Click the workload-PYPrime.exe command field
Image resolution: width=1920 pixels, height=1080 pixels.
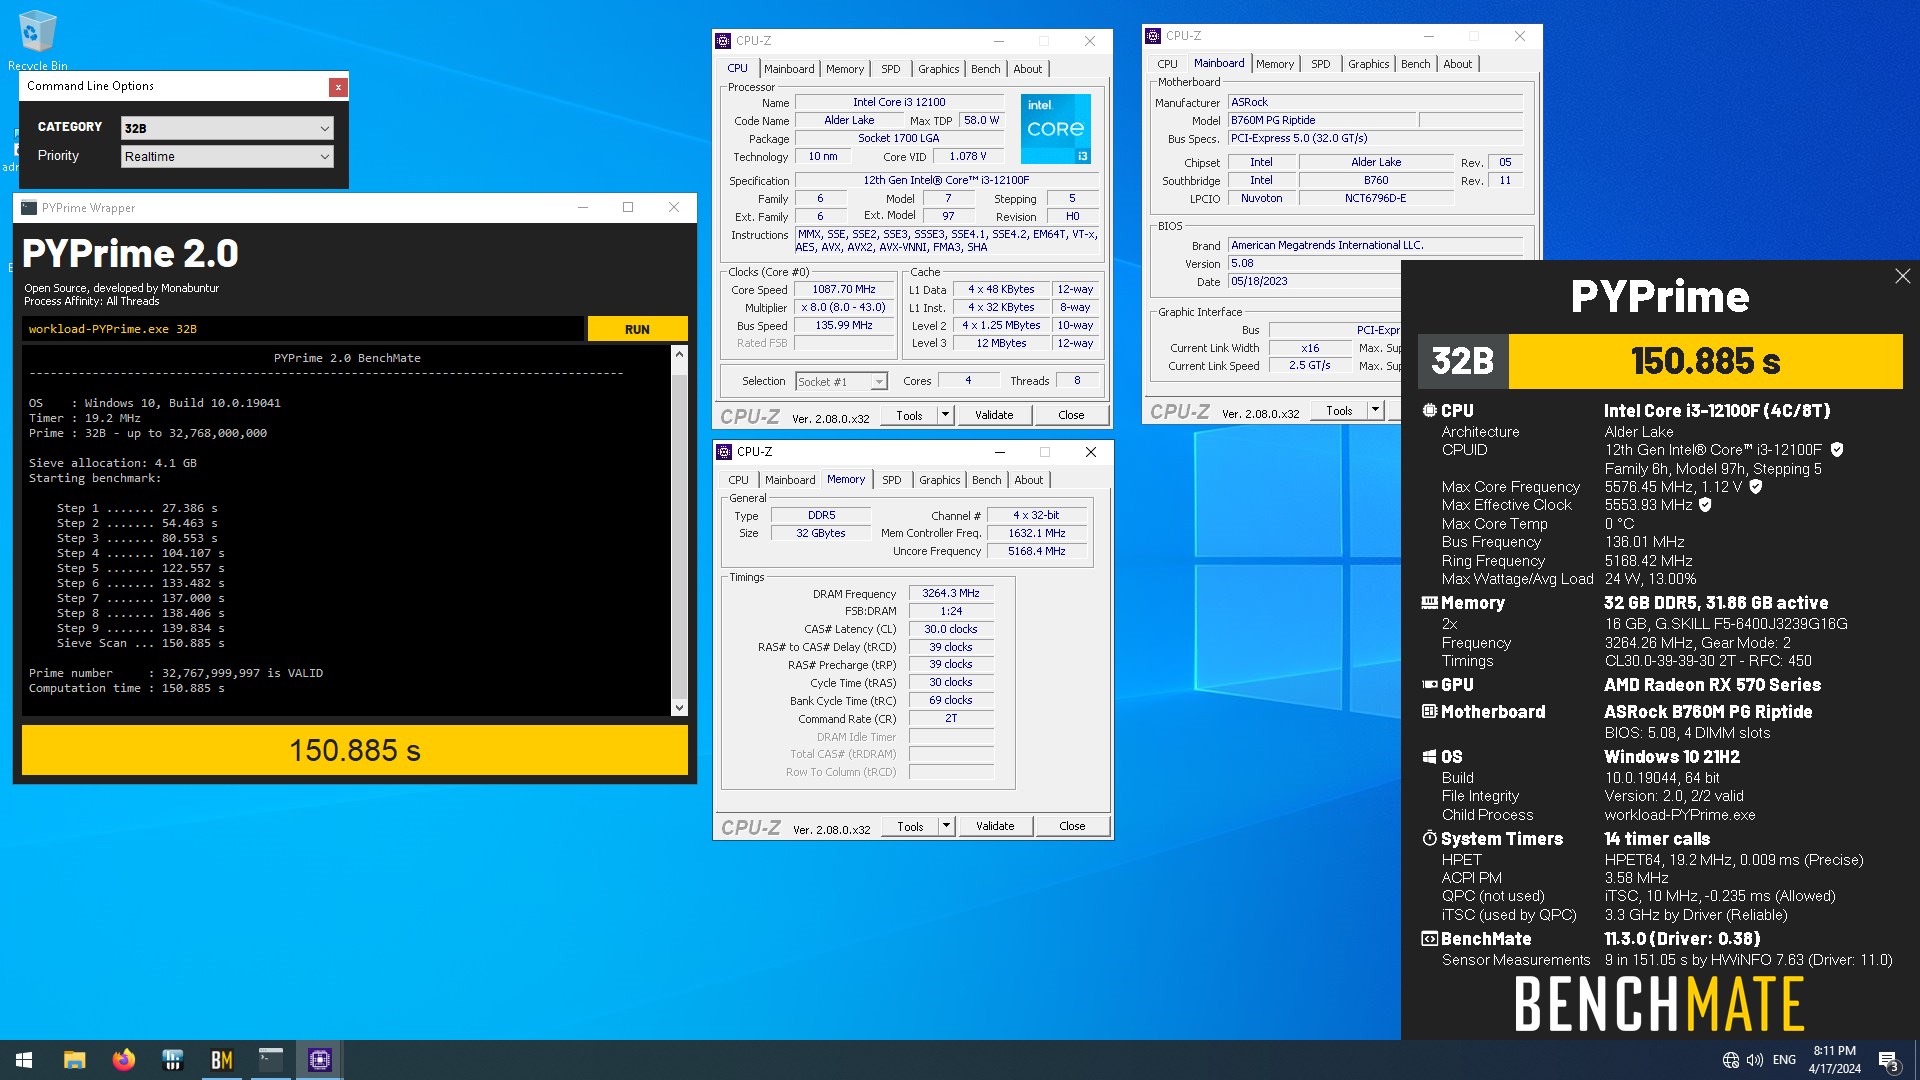tap(302, 329)
